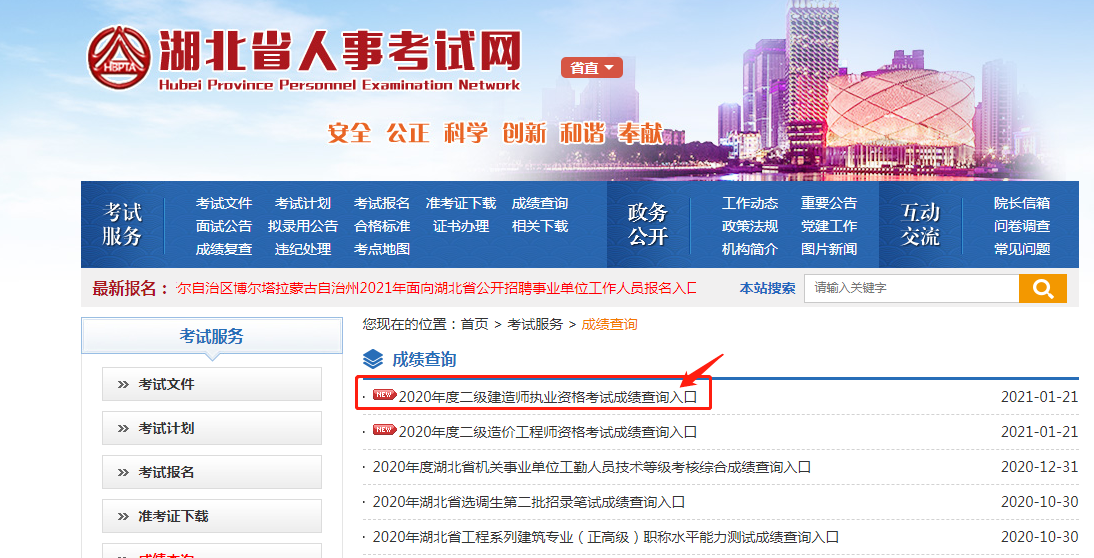The image size is (1094, 558).
Task: Click NEW badge on 二级造价工程师 entry
Action: (384, 431)
